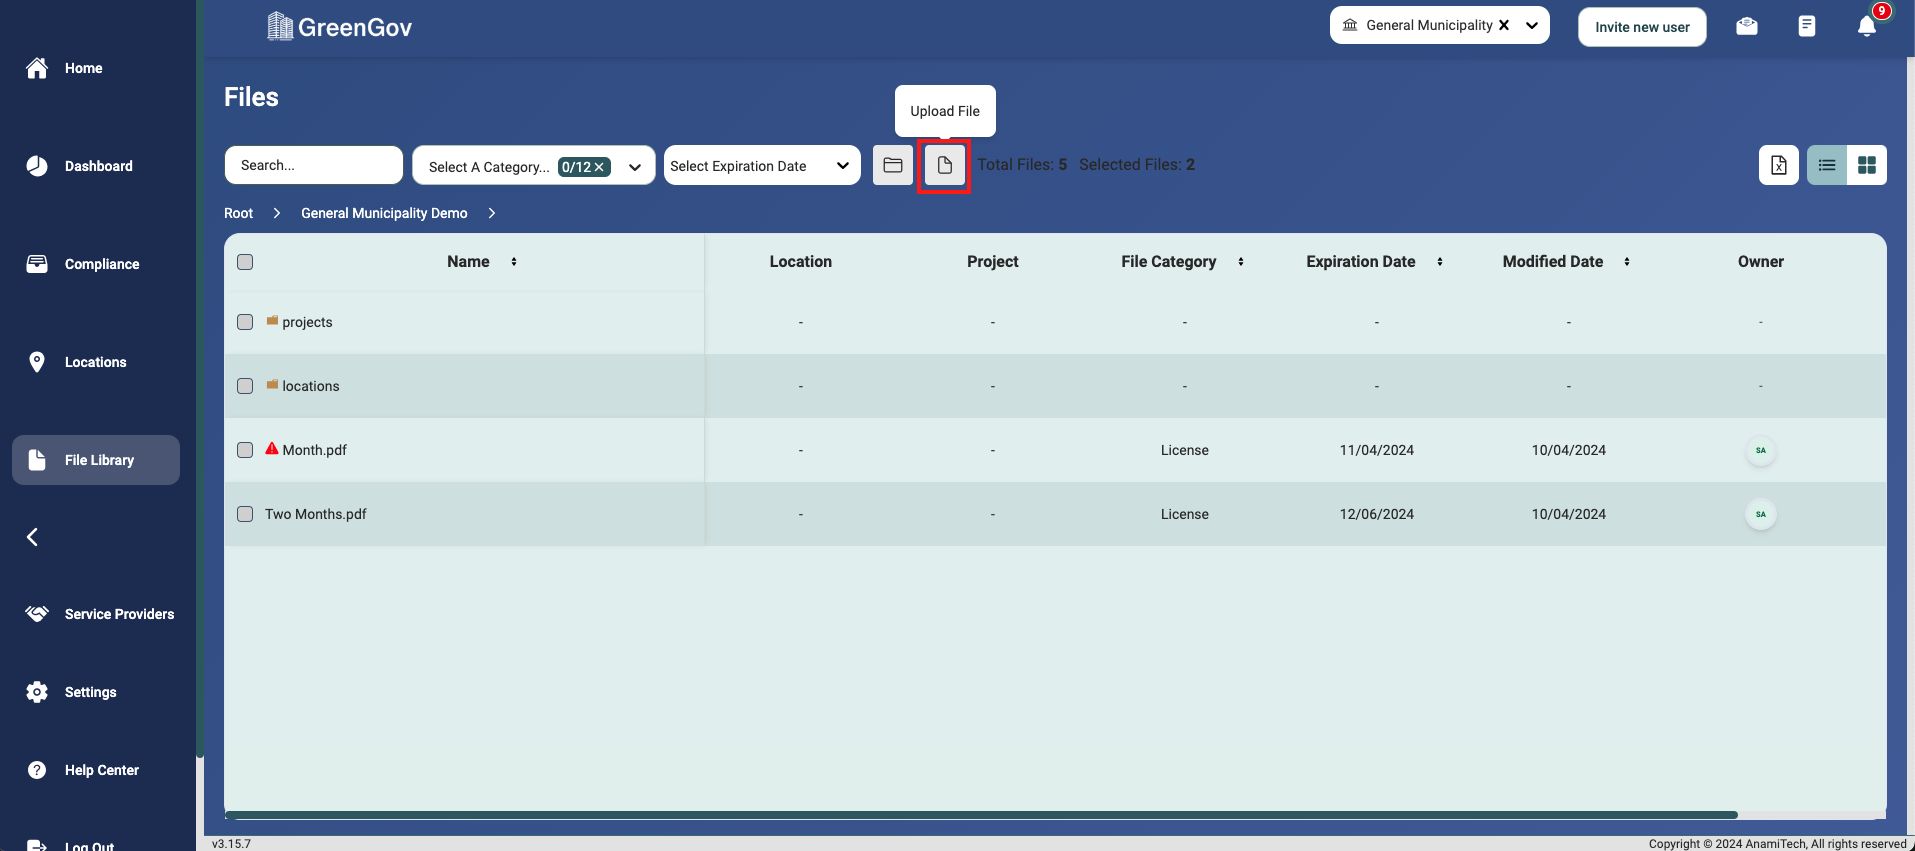Click Log Out in sidebar
1915x851 pixels.
click(x=90, y=846)
